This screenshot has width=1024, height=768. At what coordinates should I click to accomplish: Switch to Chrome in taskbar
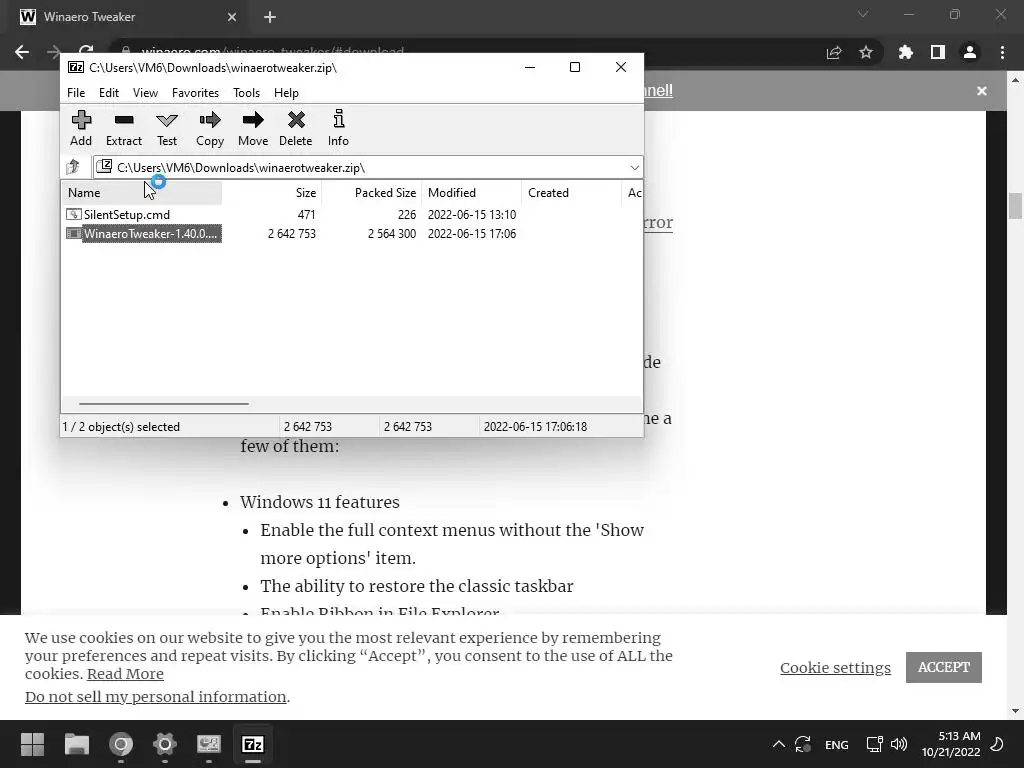pyautogui.click(x=121, y=744)
